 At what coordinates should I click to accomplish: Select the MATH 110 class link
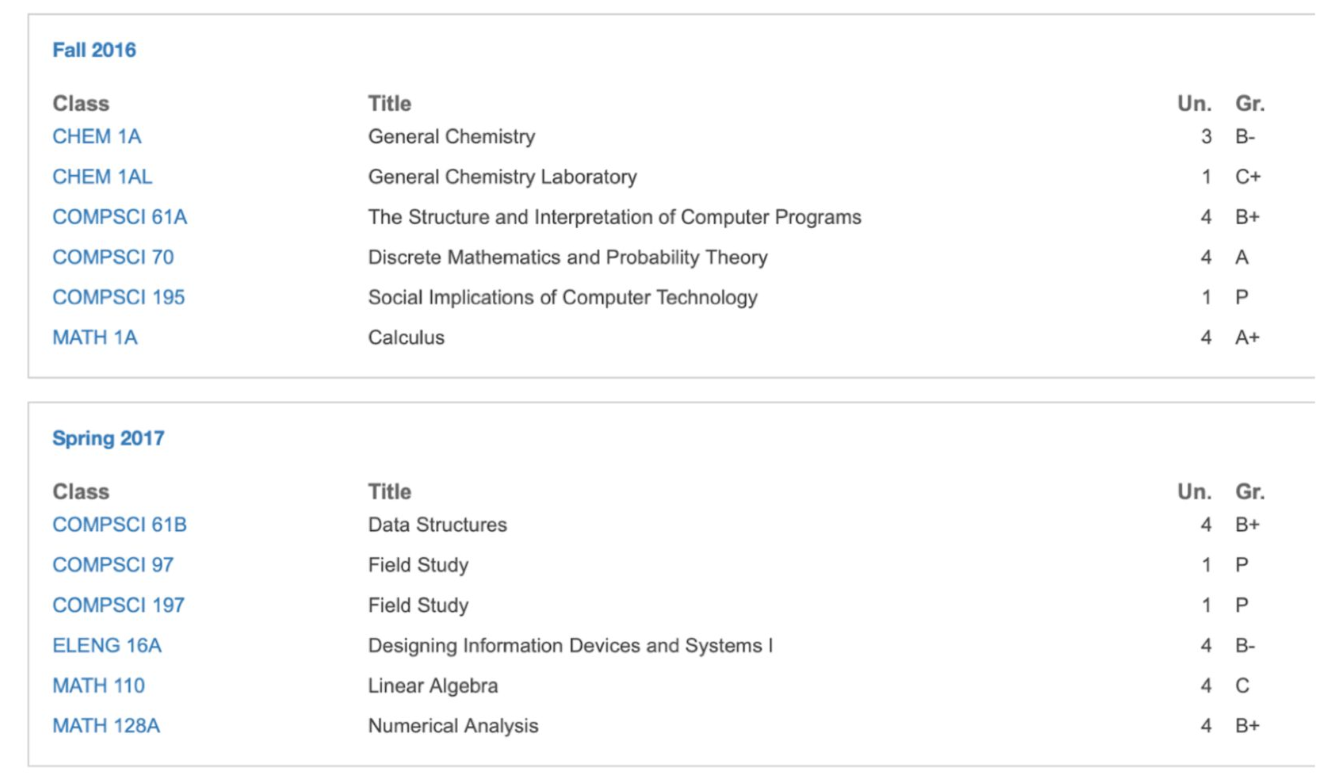tap(98, 686)
